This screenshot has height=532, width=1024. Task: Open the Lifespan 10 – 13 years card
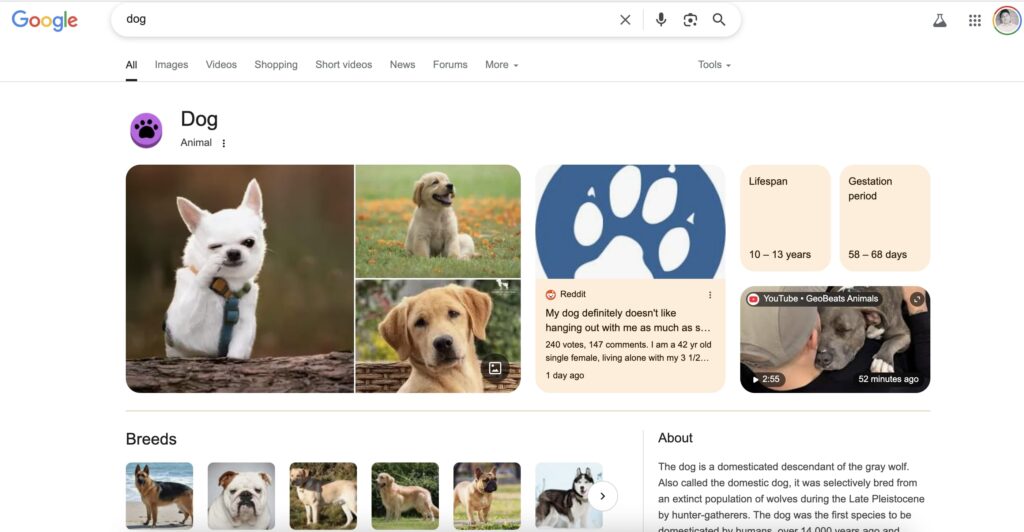tap(784, 217)
